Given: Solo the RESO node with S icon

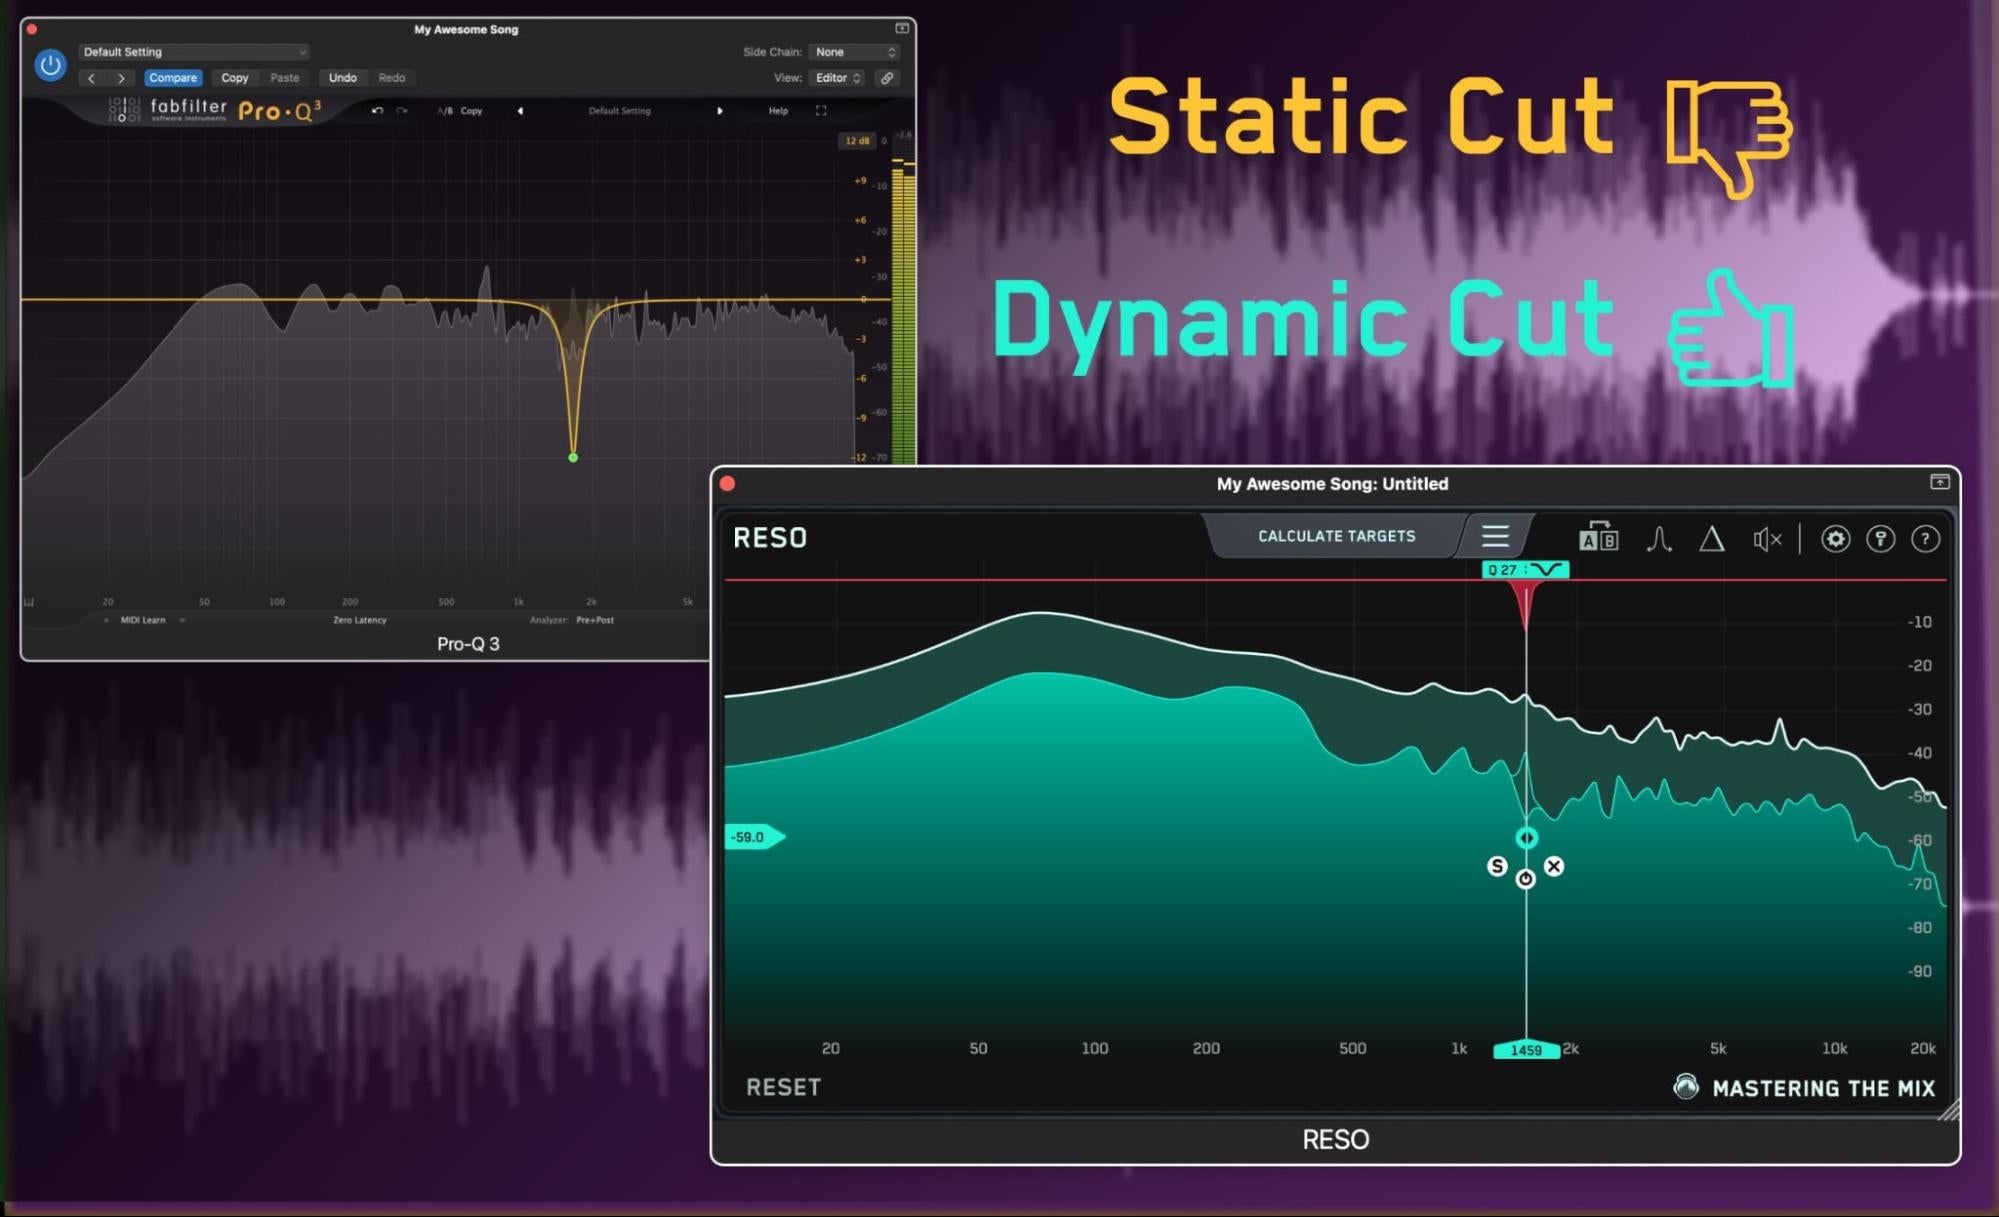Looking at the screenshot, I should pyautogui.click(x=1497, y=866).
